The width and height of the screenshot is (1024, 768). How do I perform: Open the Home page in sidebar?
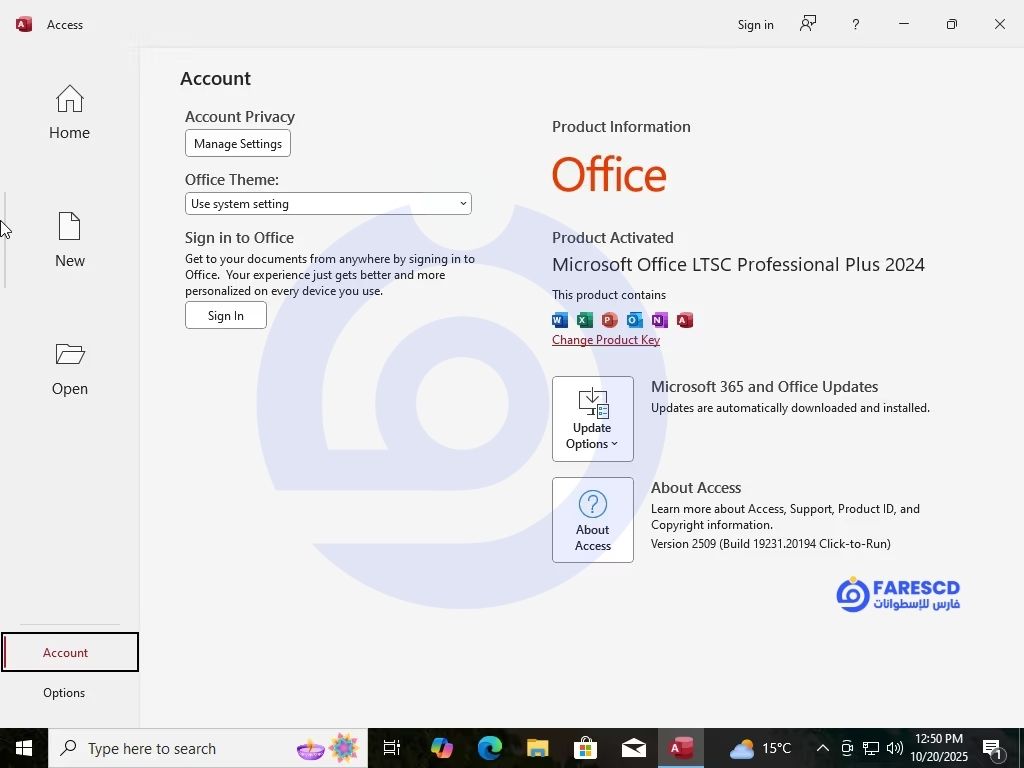tap(69, 112)
